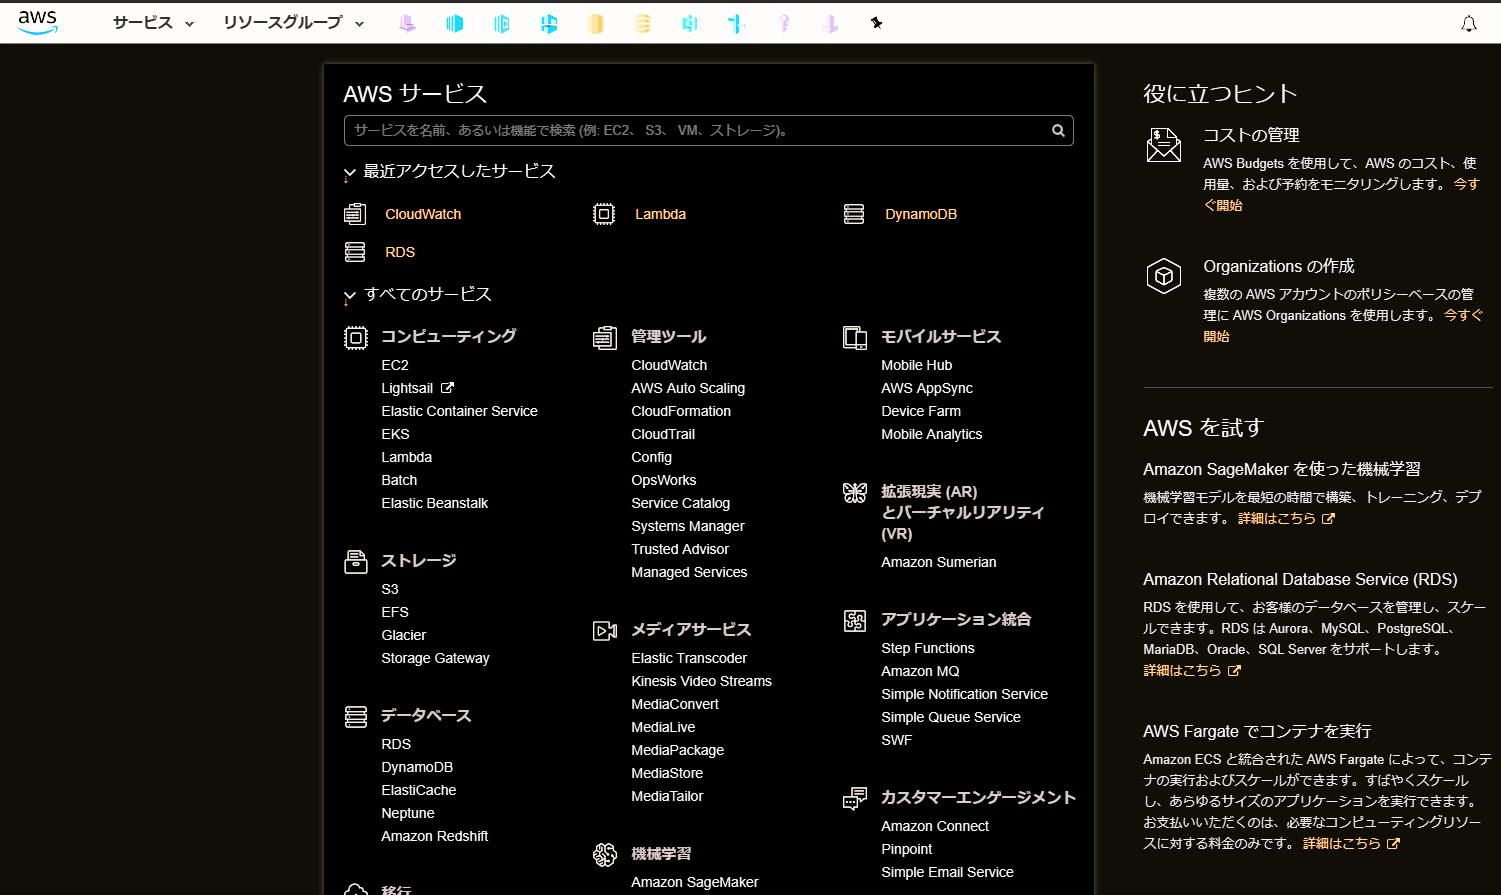This screenshot has width=1501, height=895.
Task: Click the アプリケーション統合 category icon
Action: 855,621
